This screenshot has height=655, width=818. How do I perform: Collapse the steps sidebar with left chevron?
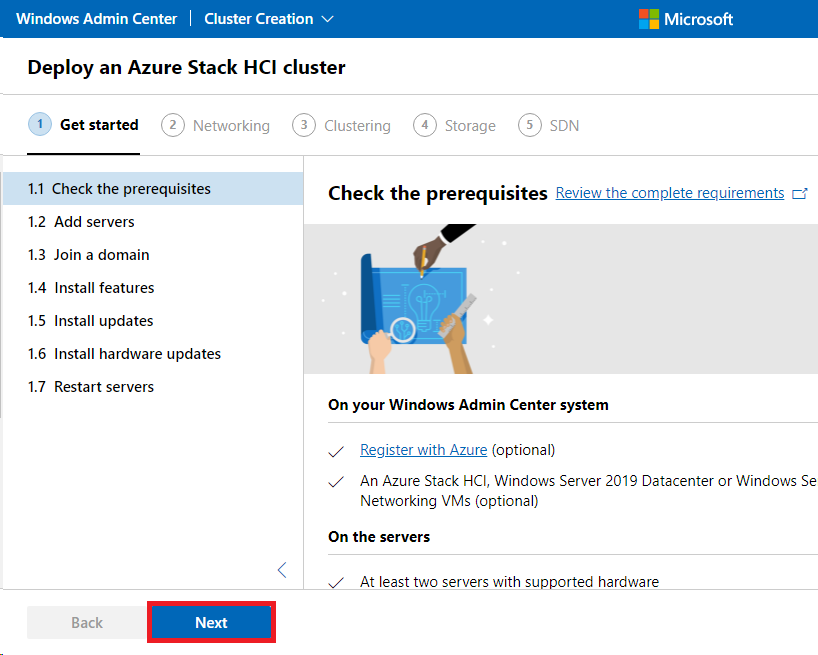[x=282, y=570]
